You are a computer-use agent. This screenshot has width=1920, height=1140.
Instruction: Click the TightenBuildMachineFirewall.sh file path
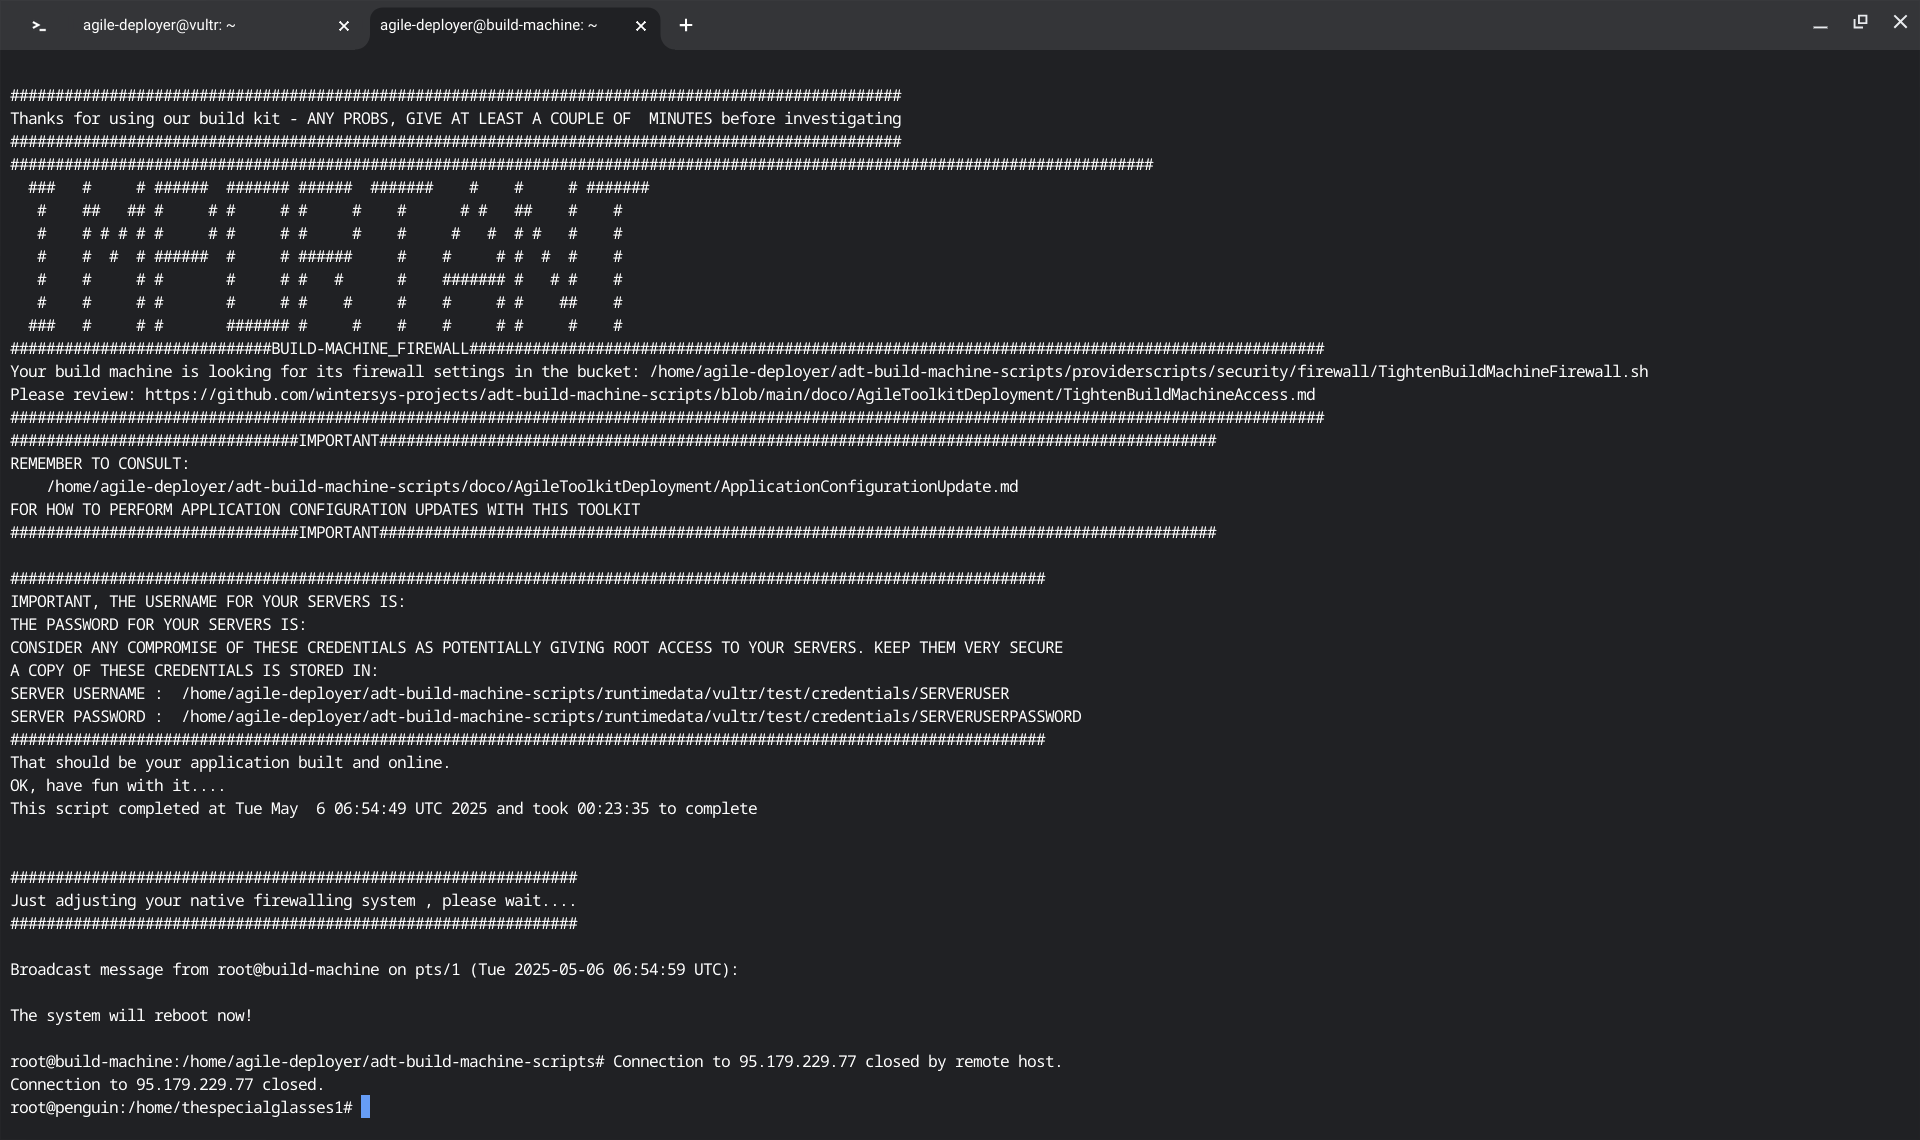point(1148,372)
